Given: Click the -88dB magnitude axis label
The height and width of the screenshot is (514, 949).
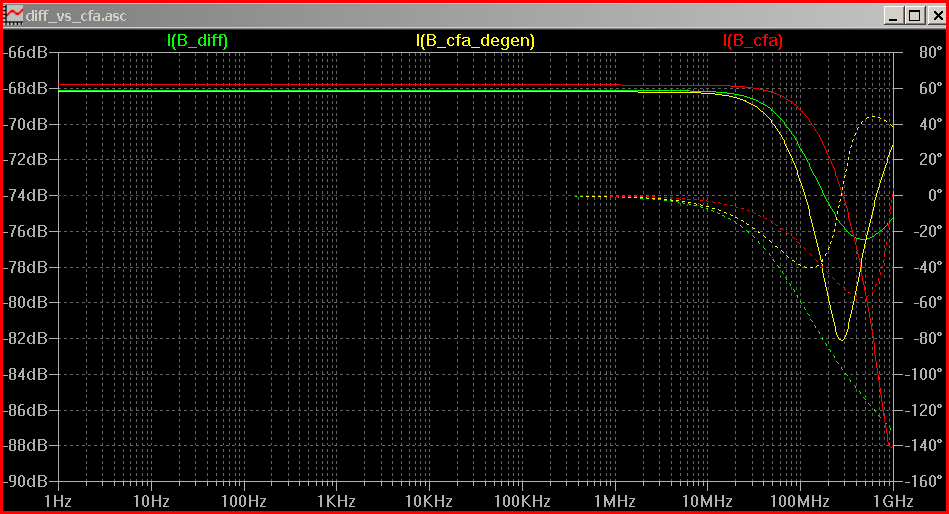Looking at the screenshot, I should (25, 445).
